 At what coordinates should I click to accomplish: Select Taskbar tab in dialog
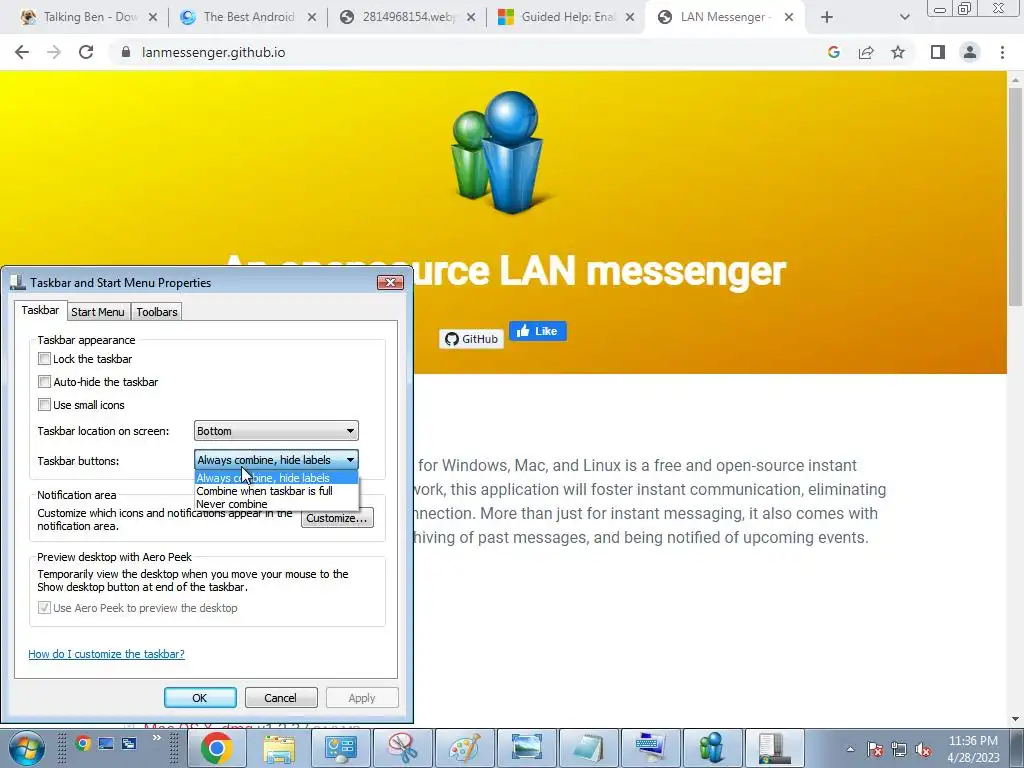[x=40, y=310]
